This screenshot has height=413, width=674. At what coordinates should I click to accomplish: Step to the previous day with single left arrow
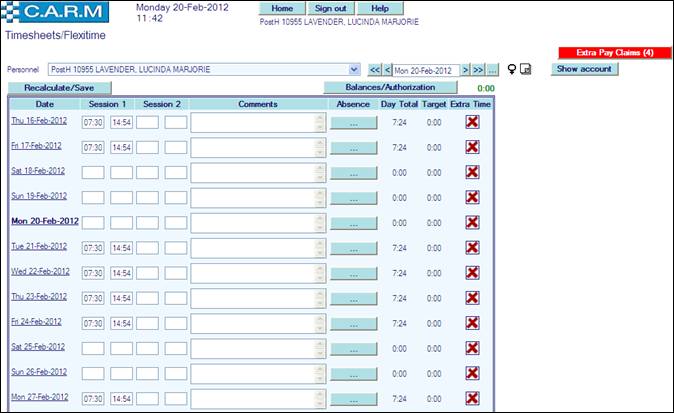pyautogui.click(x=387, y=70)
